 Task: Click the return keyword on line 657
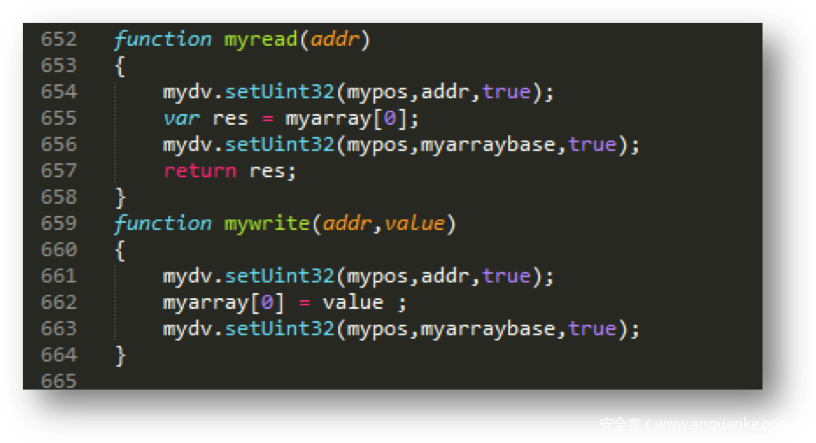point(200,171)
